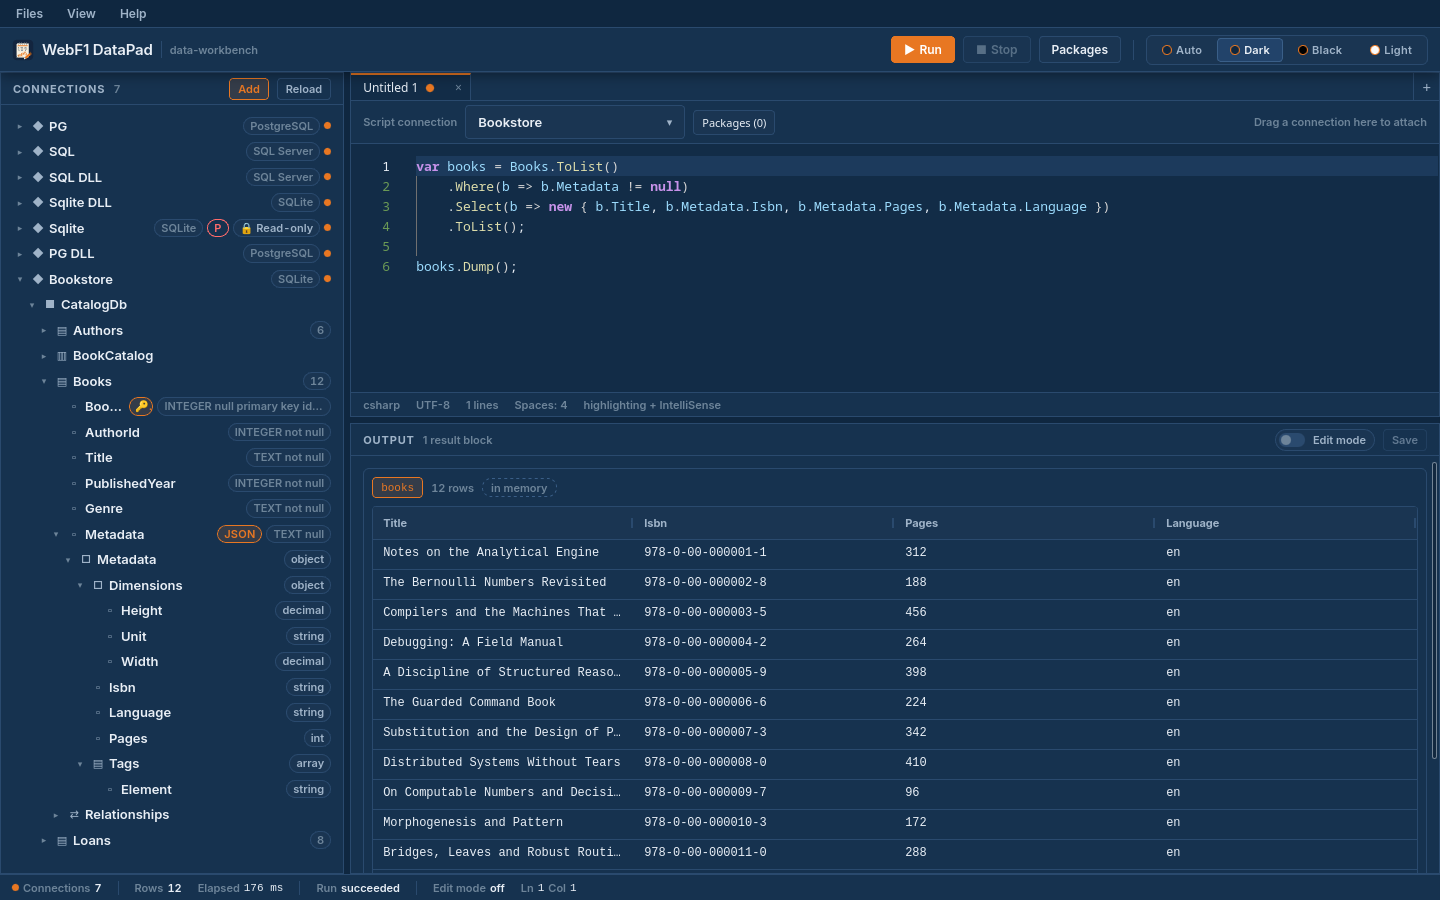
Task: Click the Books table icon
Action: pos(62,382)
